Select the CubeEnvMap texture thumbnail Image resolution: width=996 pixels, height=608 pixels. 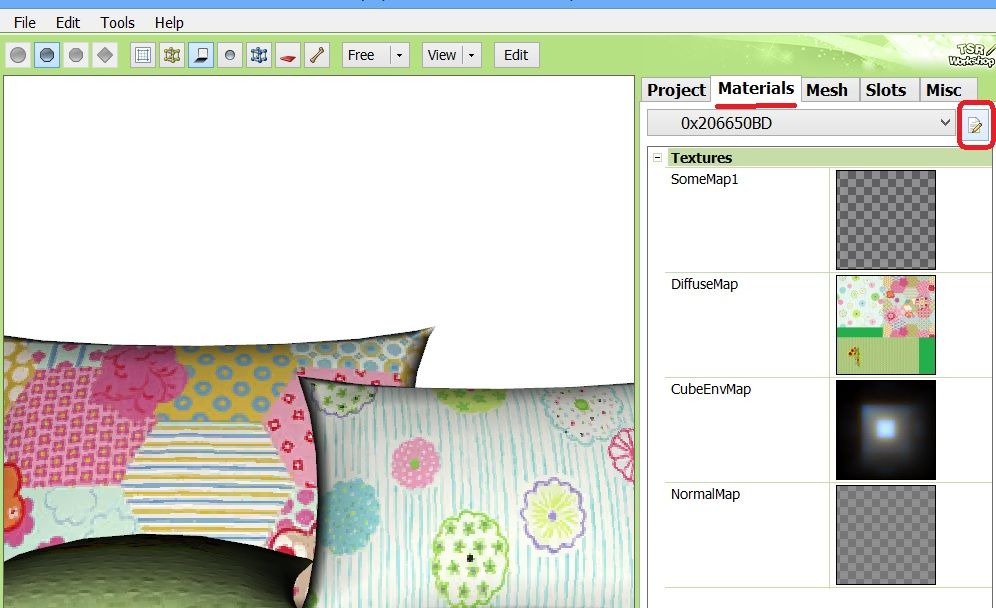coord(885,430)
